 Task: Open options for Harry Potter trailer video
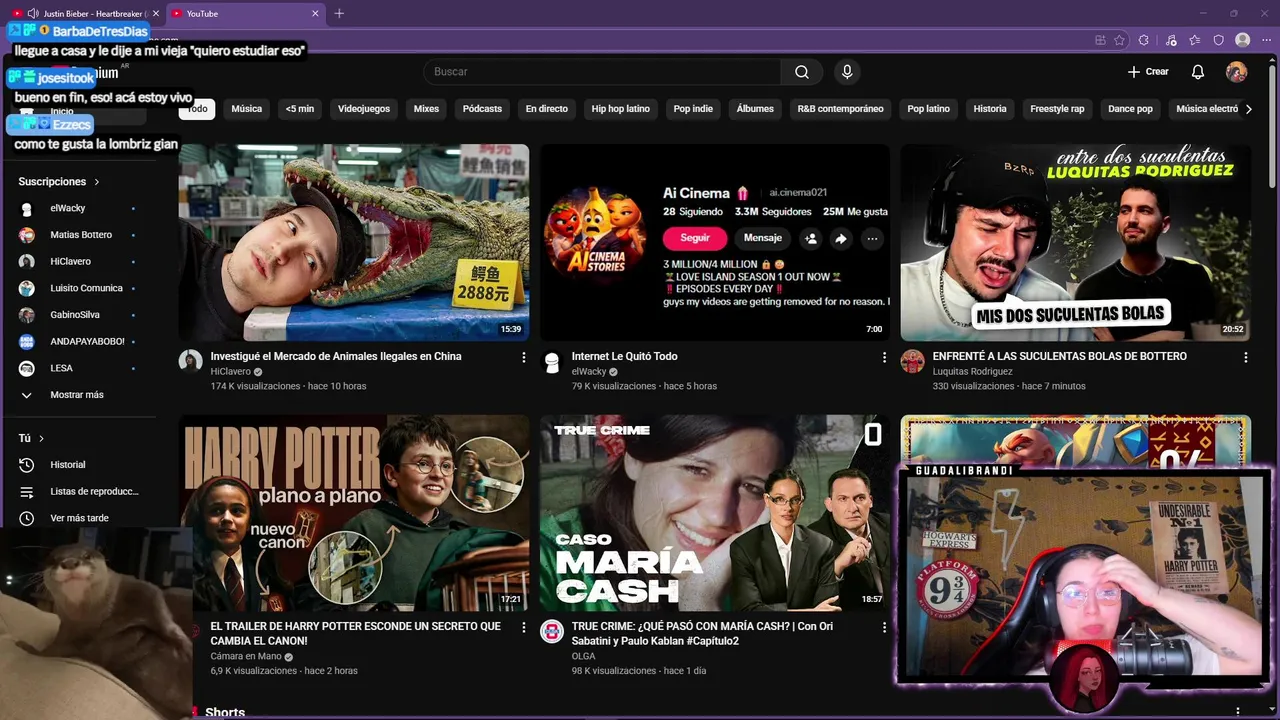(x=523, y=627)
